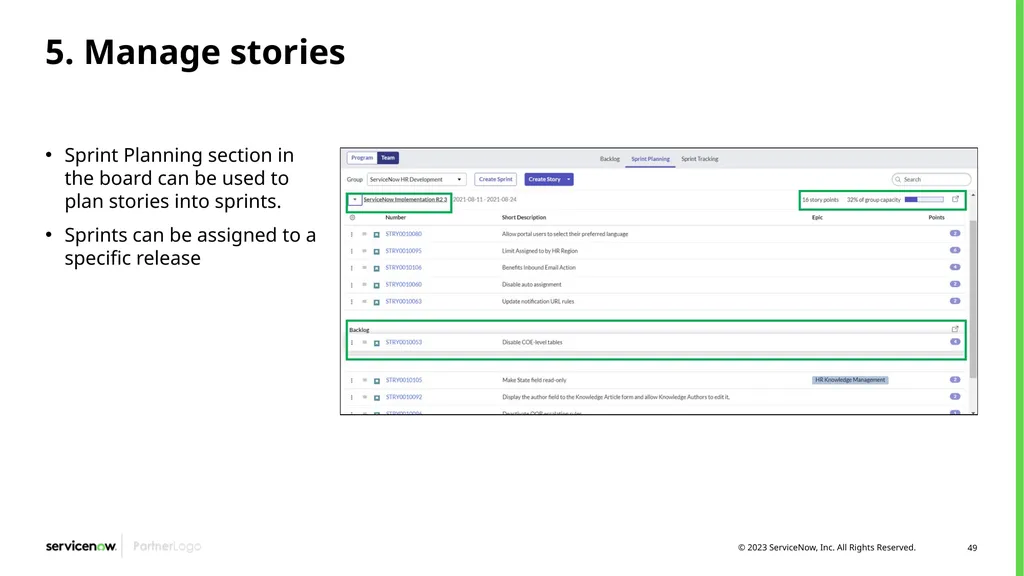Viewport: 1024px width, 576px height.
Task: Click story type icon of STRY0010095
Action: 377,251
